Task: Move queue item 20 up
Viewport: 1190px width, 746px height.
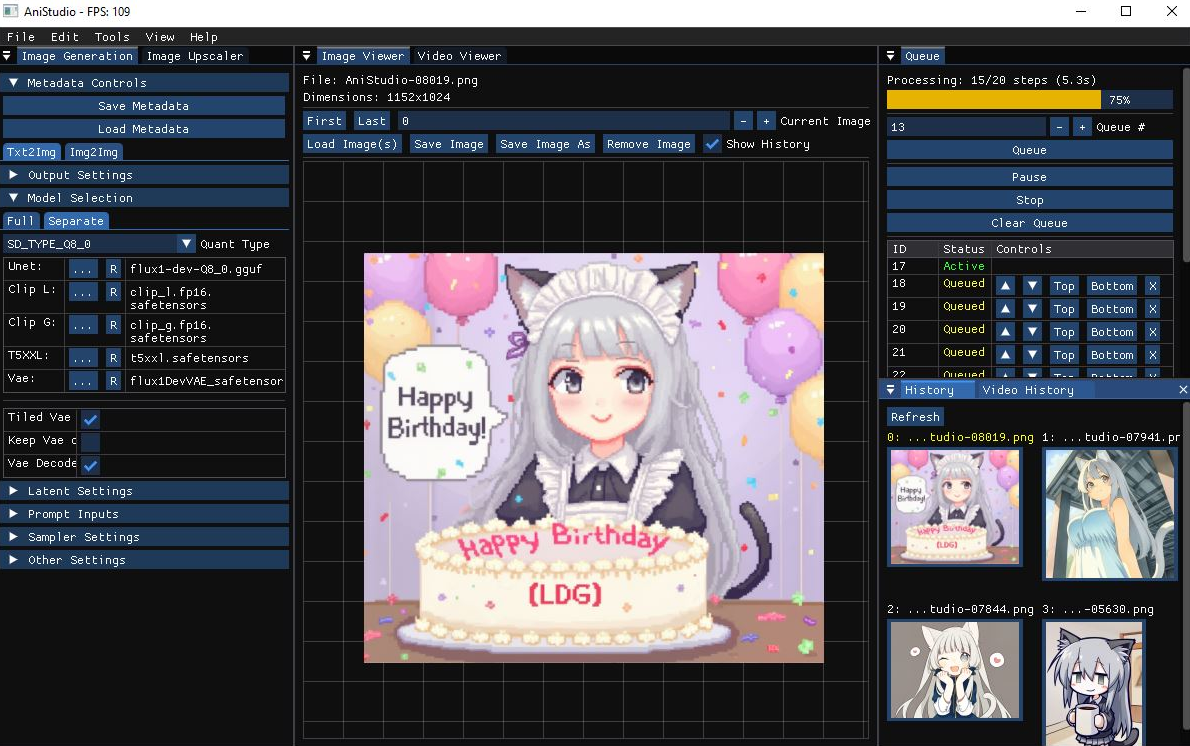Action: point(1006,332)
